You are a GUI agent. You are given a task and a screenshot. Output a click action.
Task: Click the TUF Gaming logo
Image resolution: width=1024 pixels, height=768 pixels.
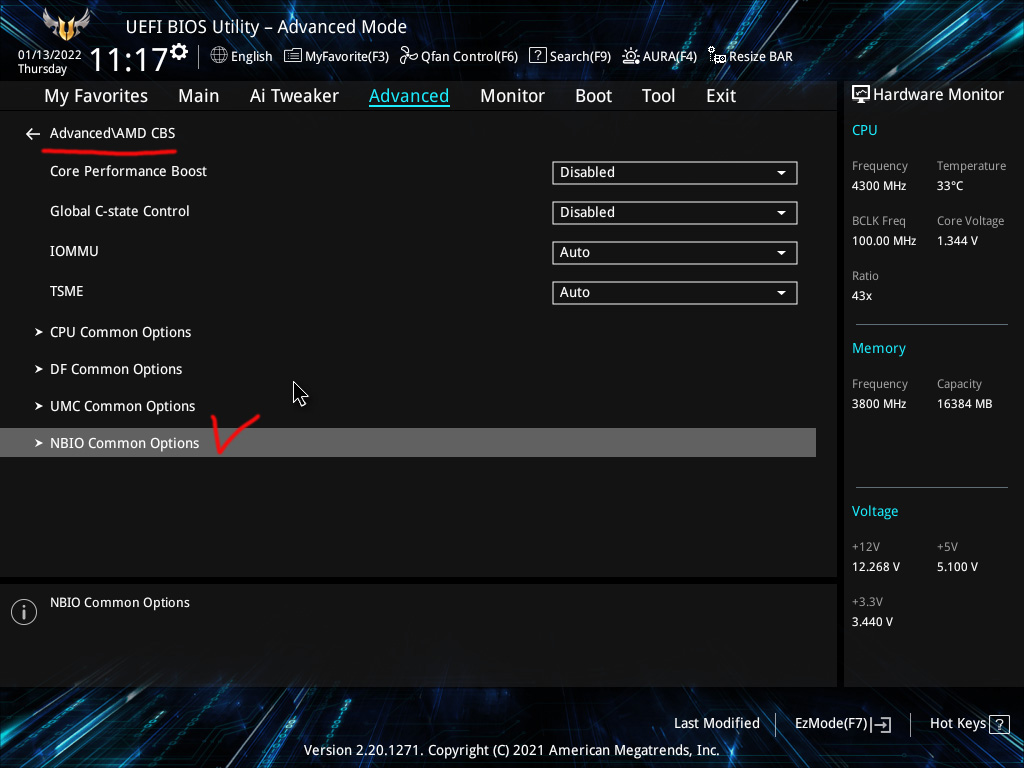point(65,24)
